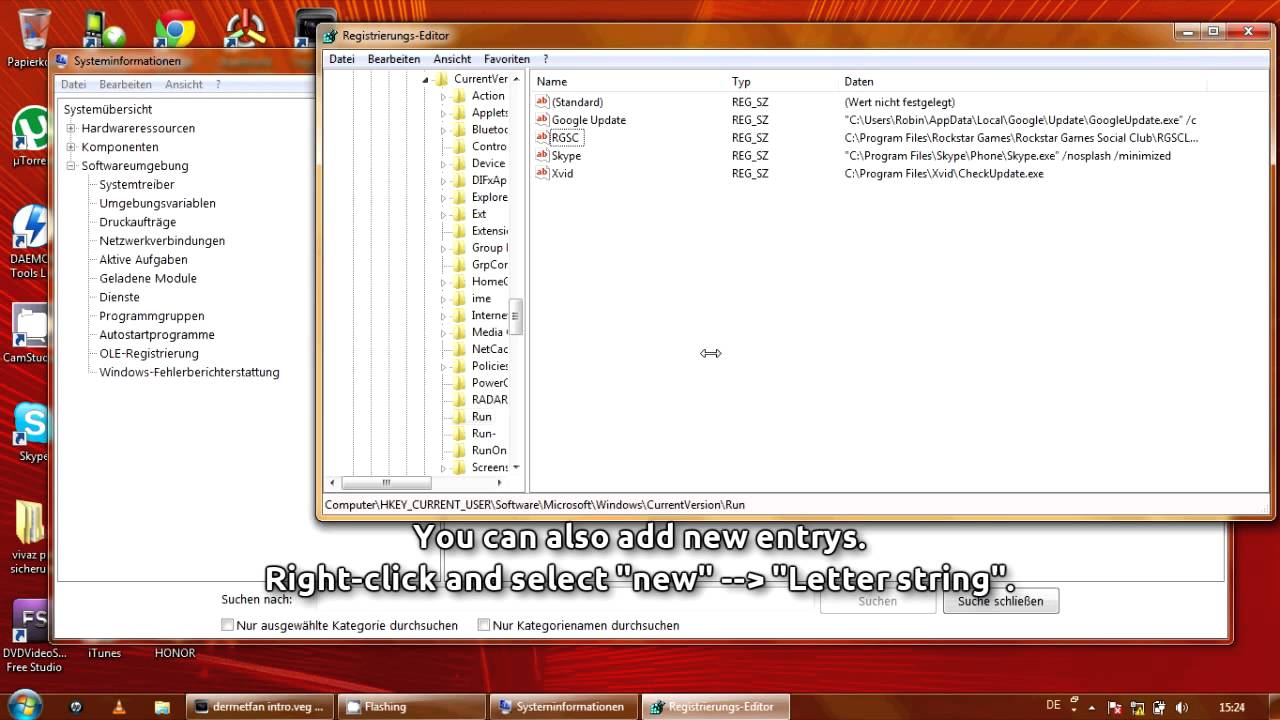The image size is (1280, 720).
Task: Open the ? help menu in Registrierungs-Editor
Action: coord(546,59)
